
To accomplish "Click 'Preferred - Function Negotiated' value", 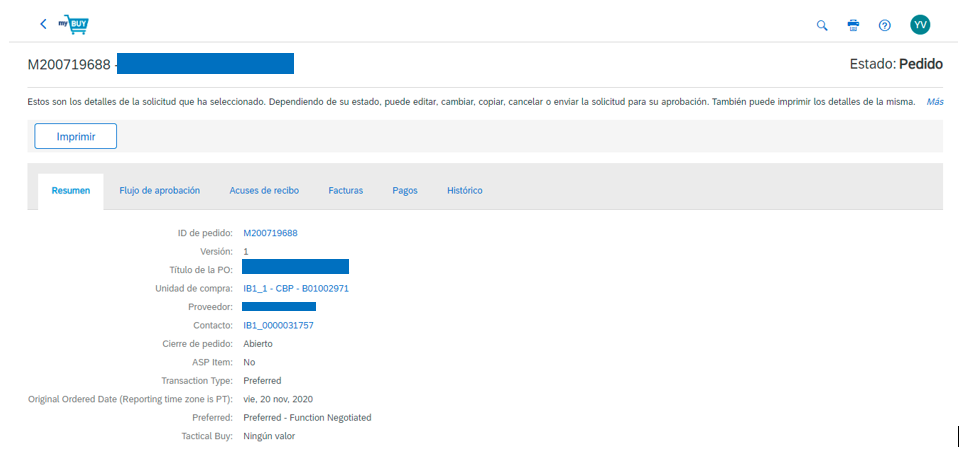I will pyautogui.click(x=307, y=418).
